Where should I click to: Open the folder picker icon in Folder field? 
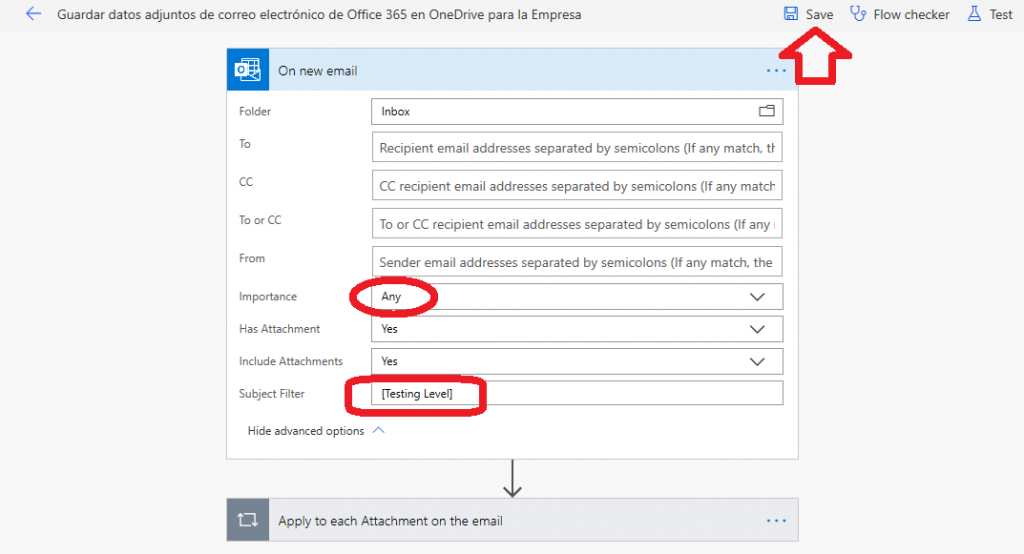point(767,111)
